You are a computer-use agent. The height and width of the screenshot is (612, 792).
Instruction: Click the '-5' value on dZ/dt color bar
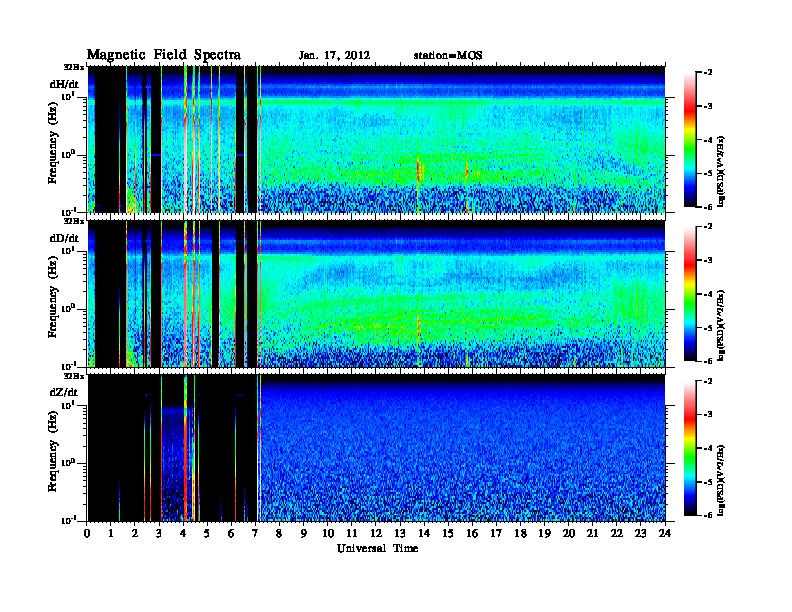pyautogui.click(x=707, y=482)
